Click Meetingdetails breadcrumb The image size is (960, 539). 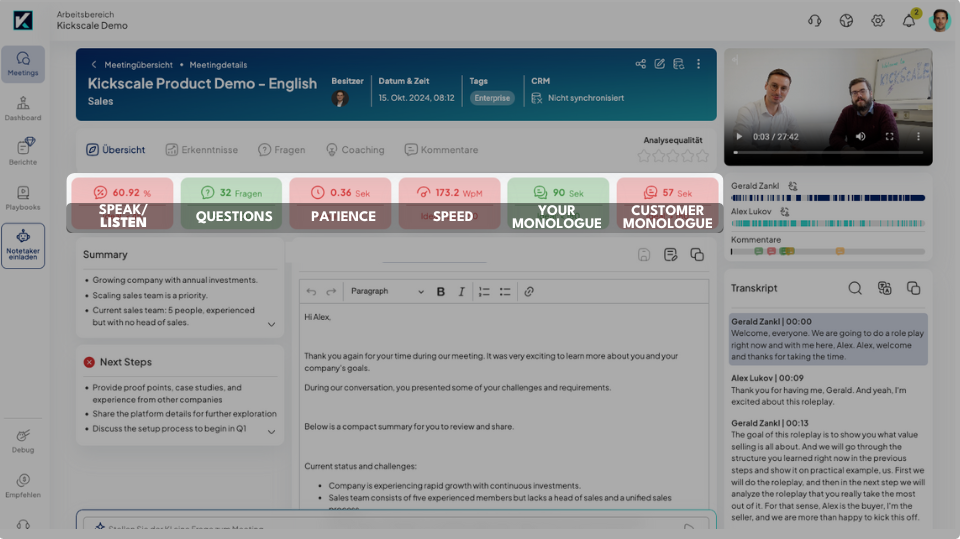coord(218,64)
